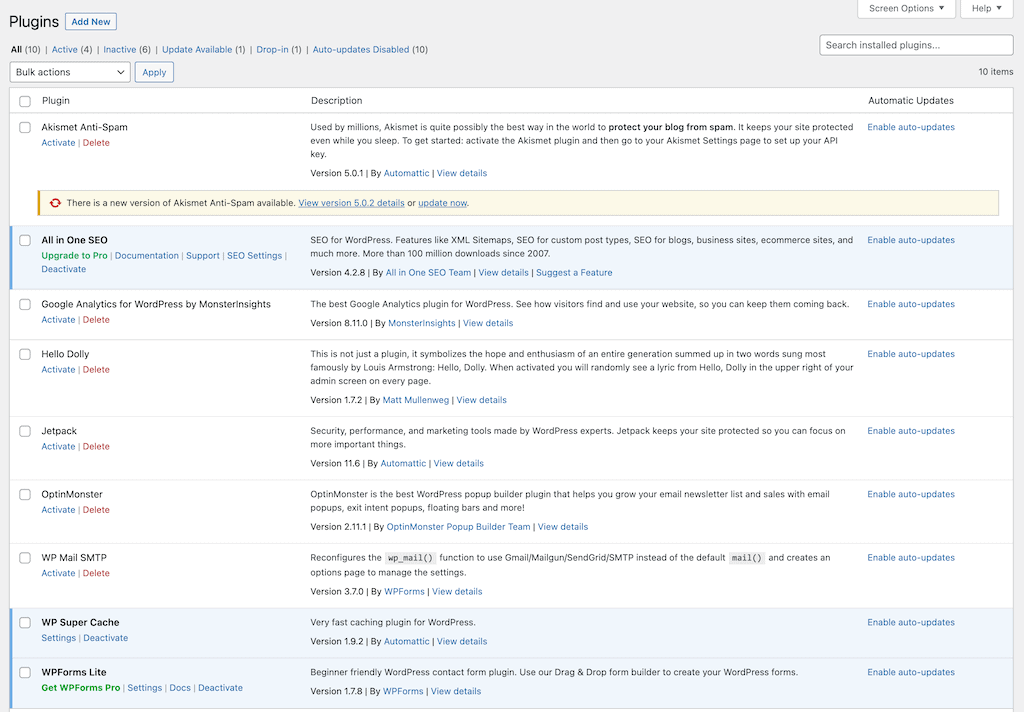The image size is (1024, 712).
Task: View details for Jetpack plugin
Action: tap(458, 464)
